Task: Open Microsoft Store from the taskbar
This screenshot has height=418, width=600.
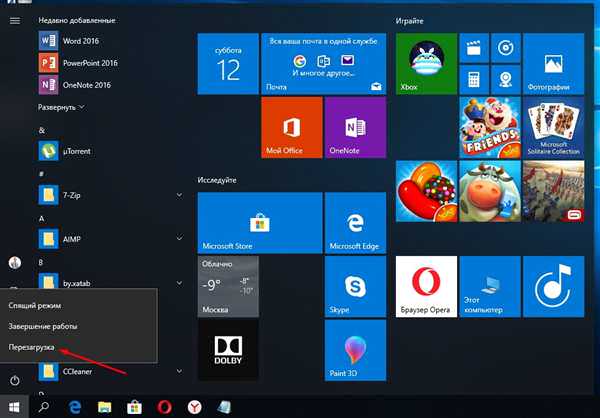Action: pos(134,407)
